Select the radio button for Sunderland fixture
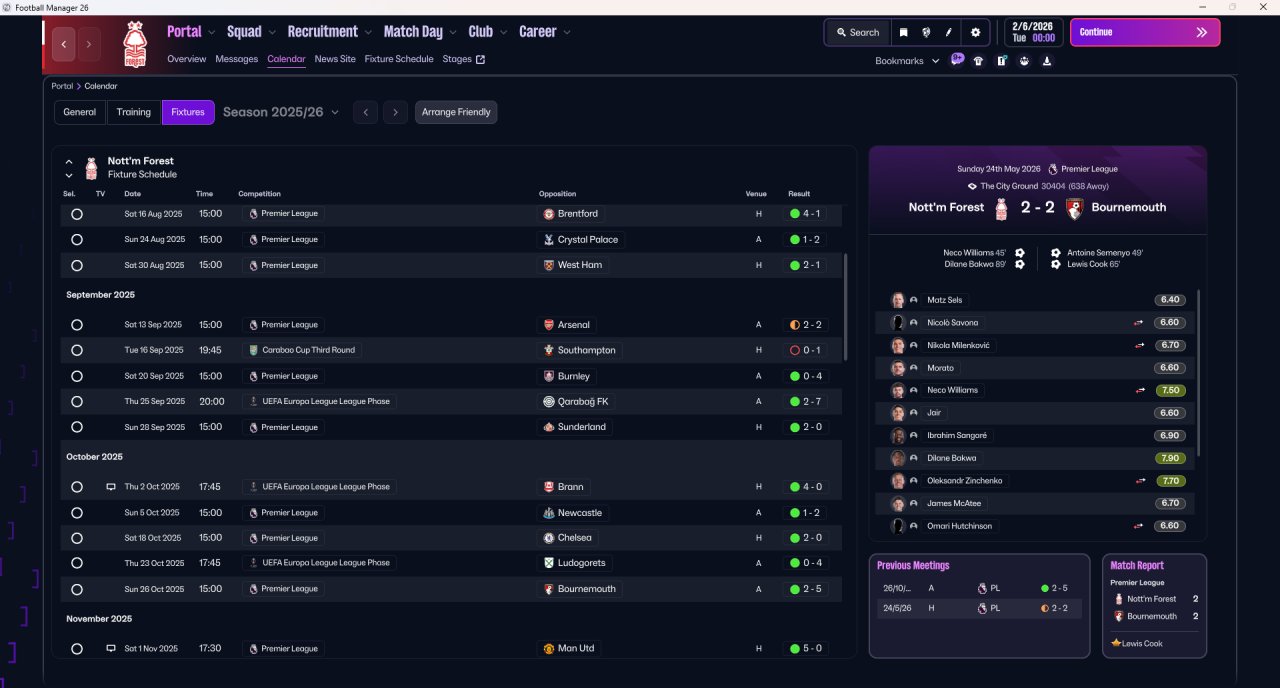1280x688 pixels. [x=77, y=428]
